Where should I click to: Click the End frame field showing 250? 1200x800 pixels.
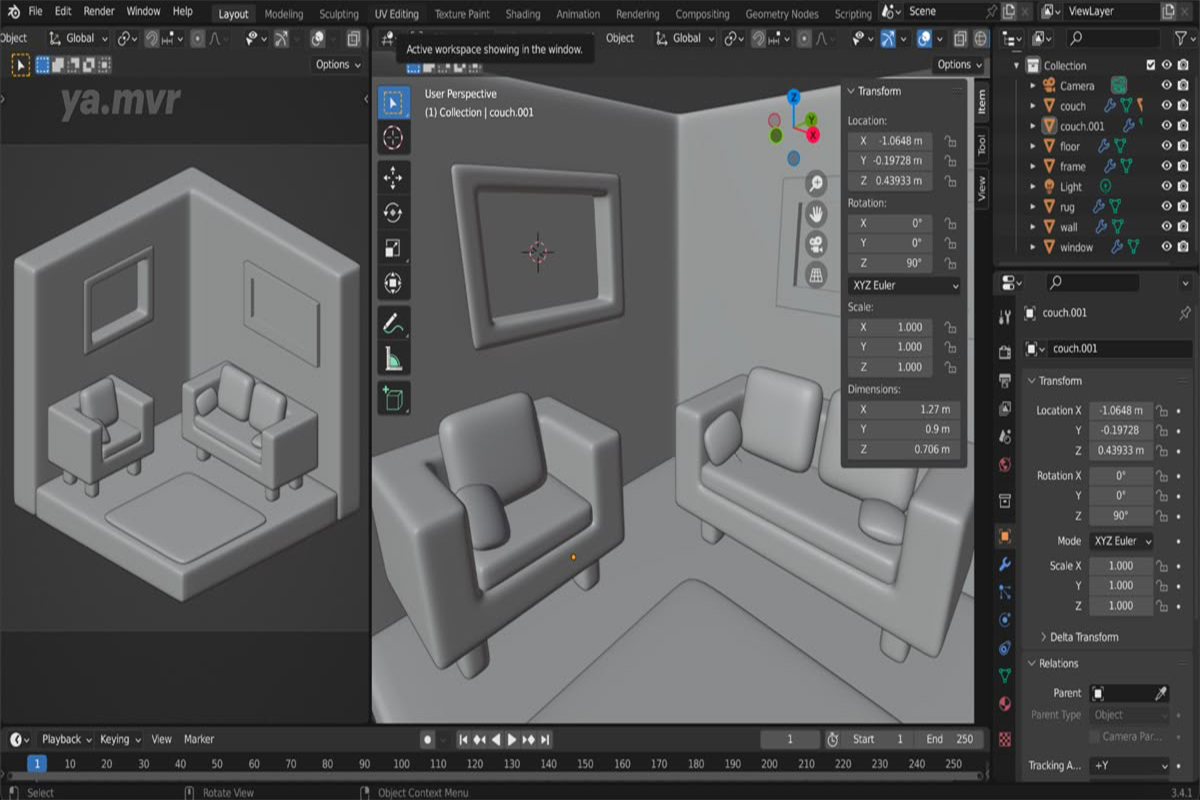coord(949,739)
